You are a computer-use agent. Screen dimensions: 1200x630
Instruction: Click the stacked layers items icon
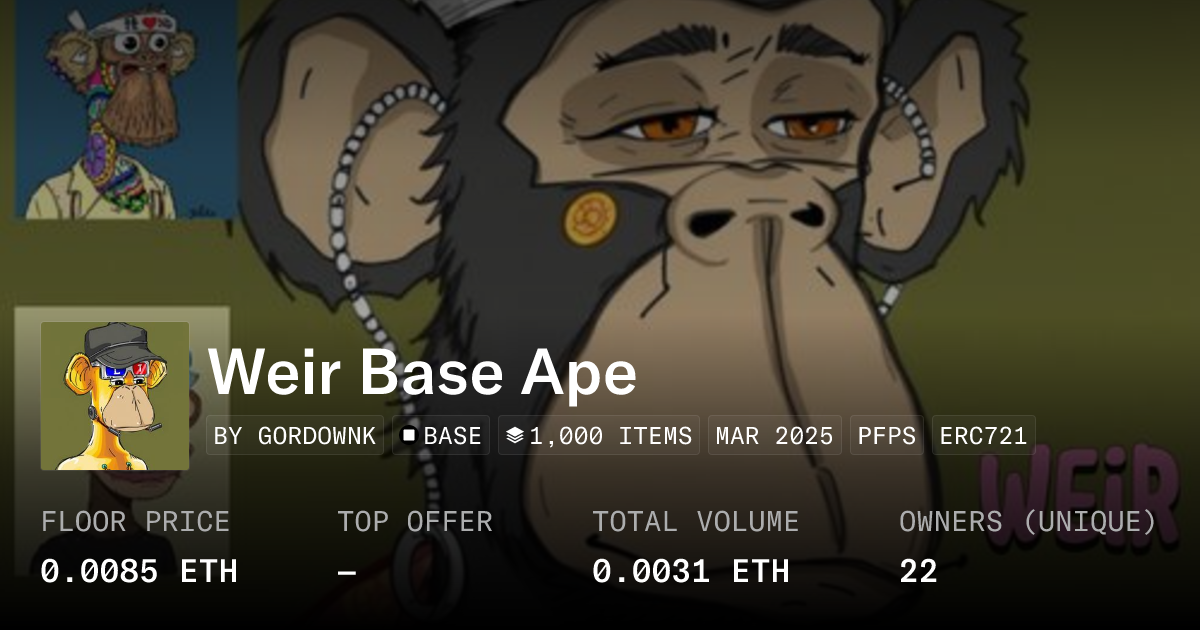(515, 436)
